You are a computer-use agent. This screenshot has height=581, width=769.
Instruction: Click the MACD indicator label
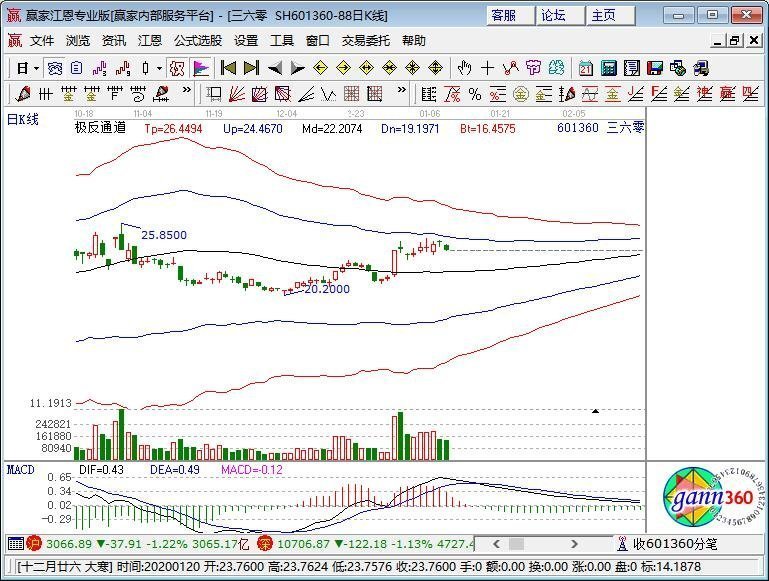(x=21, y=470)
